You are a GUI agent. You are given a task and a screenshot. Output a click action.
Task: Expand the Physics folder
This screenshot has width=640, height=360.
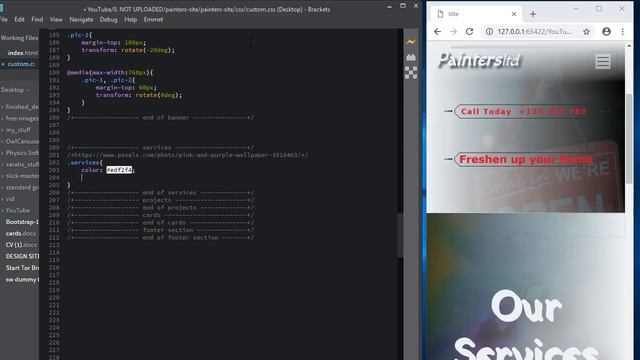pos(22,153)
